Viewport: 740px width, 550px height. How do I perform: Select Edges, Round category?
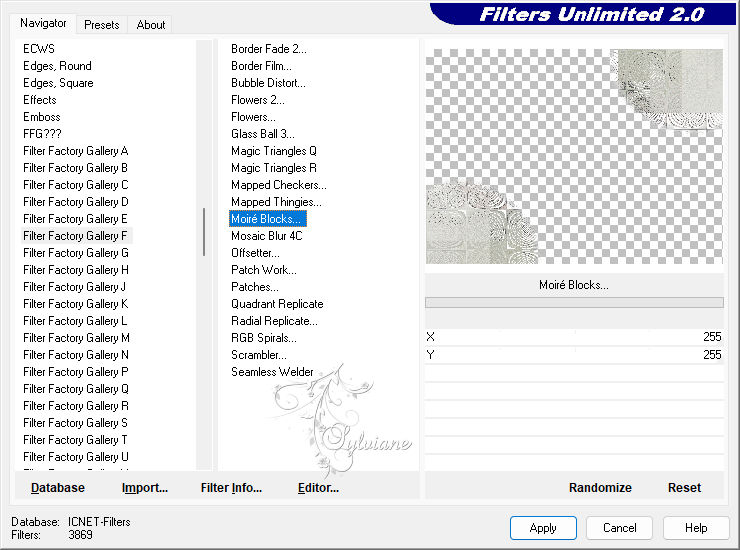click(57, 66)
